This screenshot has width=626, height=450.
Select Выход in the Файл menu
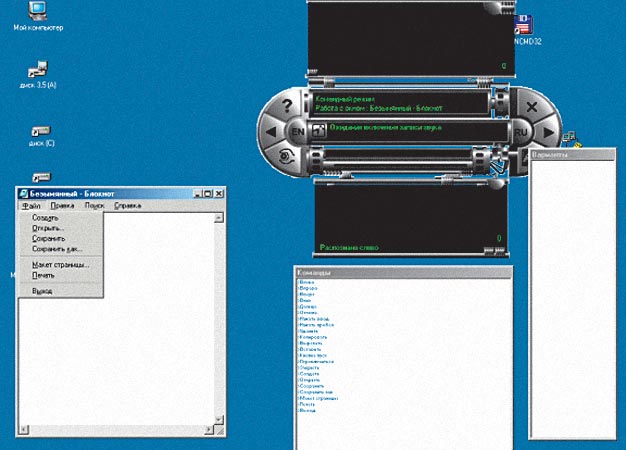click(42, 291)
